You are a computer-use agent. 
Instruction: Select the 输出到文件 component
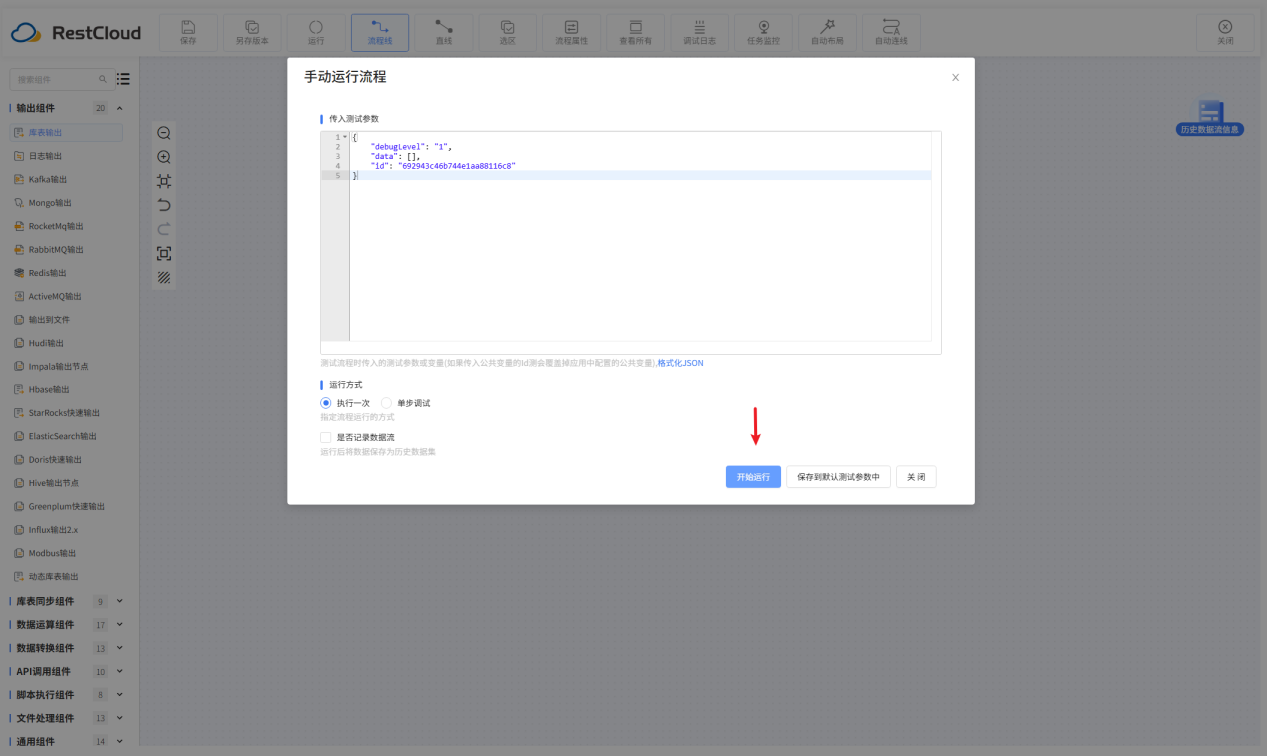coord(66,319)
